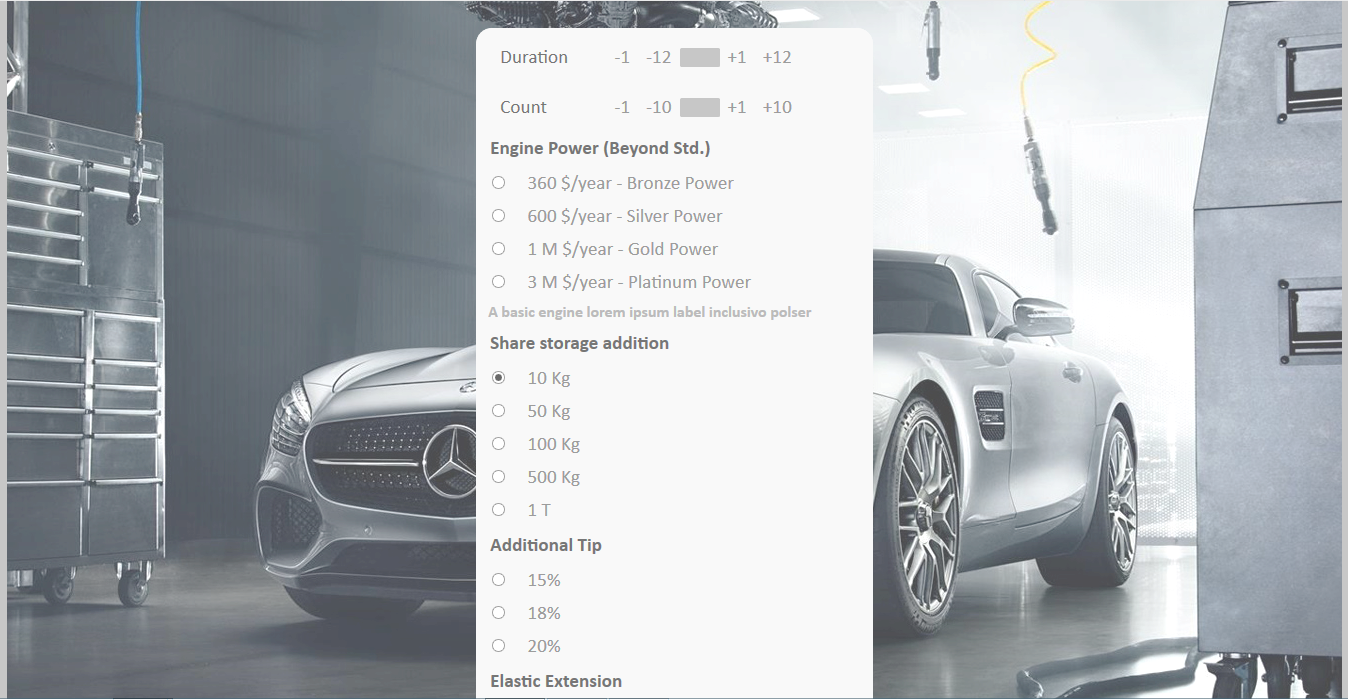Increase Duration by 1
Image resolution: width=1348 pixels, height=700 pixels.
[737, 57]
